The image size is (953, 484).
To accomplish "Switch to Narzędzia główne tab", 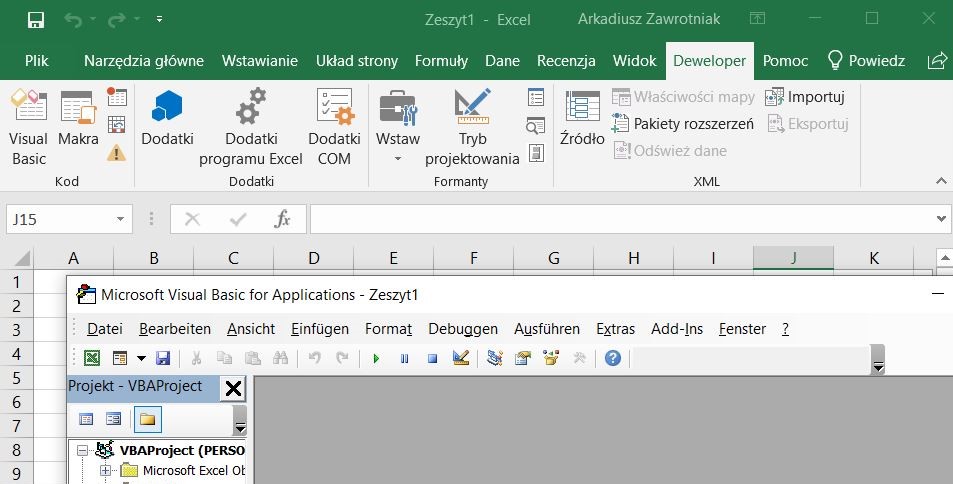I will (144, 61).
